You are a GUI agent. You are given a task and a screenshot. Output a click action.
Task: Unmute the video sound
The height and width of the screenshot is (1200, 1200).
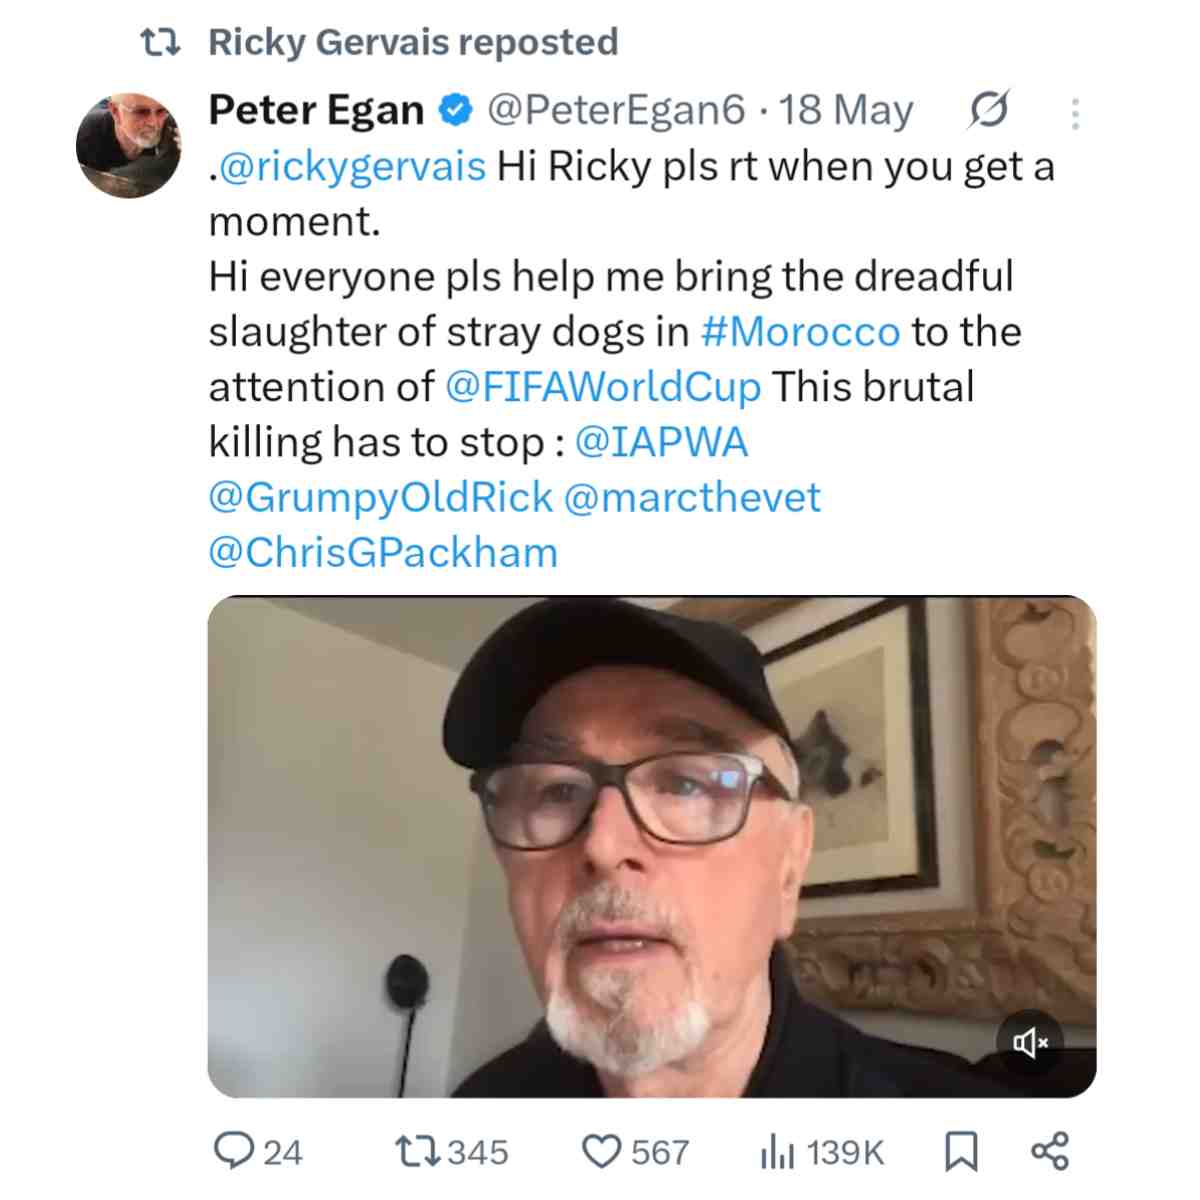1030,1044
